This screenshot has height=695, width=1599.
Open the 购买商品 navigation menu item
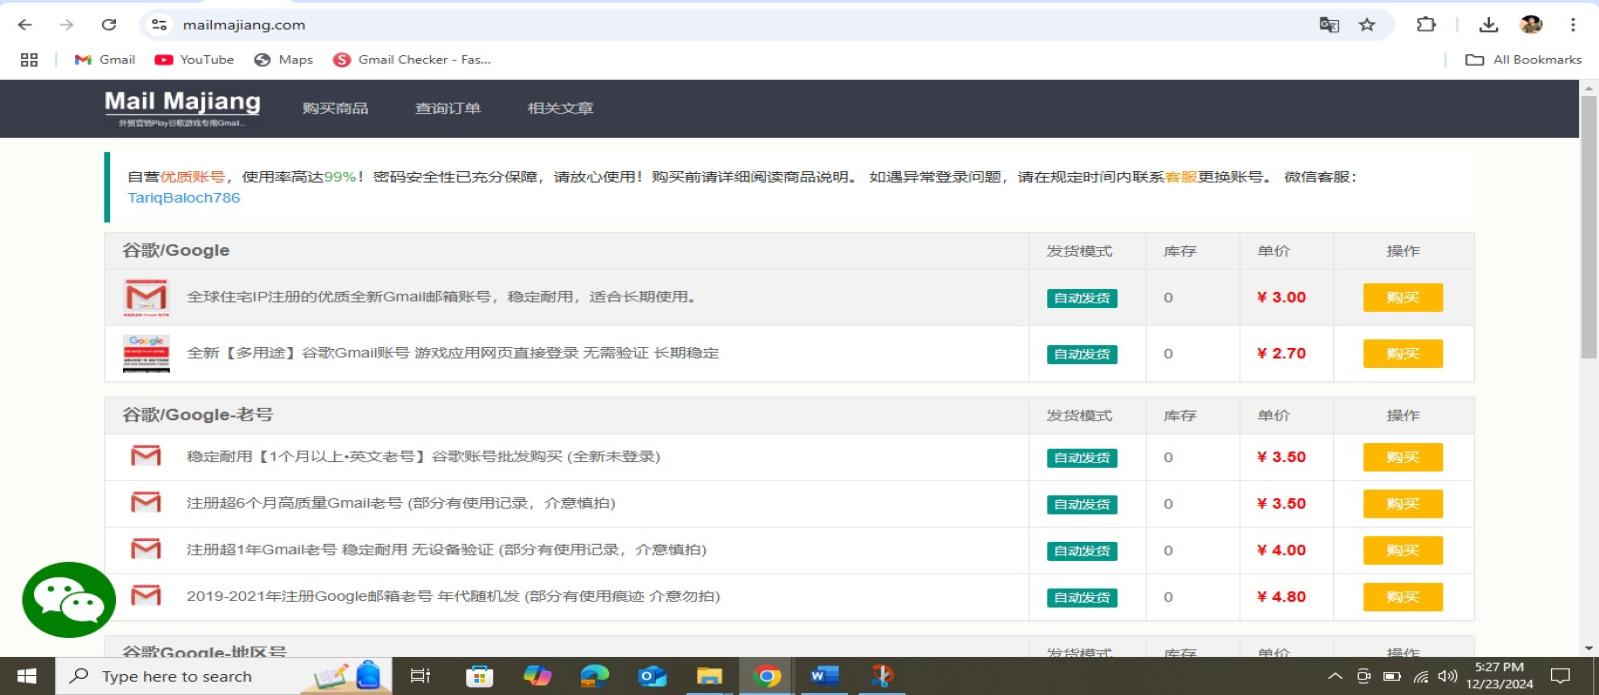(335, 108)
